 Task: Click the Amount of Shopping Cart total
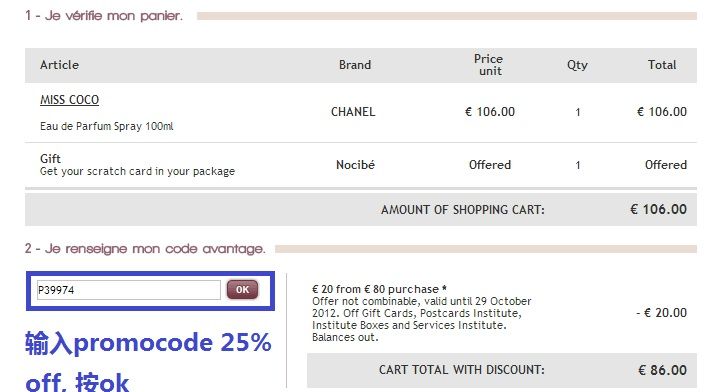tap(658, 209)
